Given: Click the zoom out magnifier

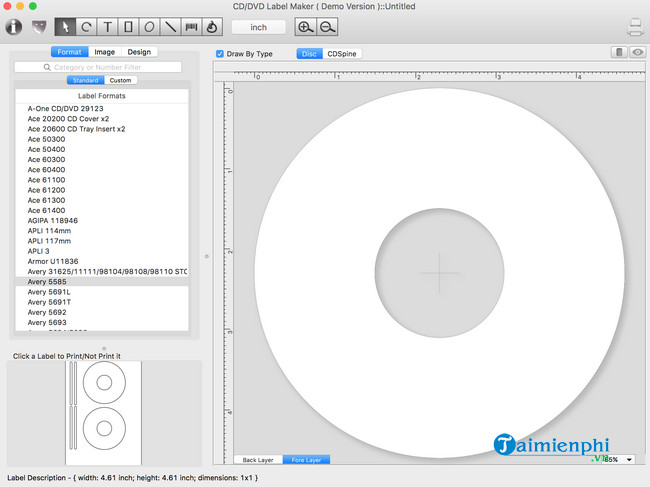Looking at the screenshot, I should (x=328, y=27).
